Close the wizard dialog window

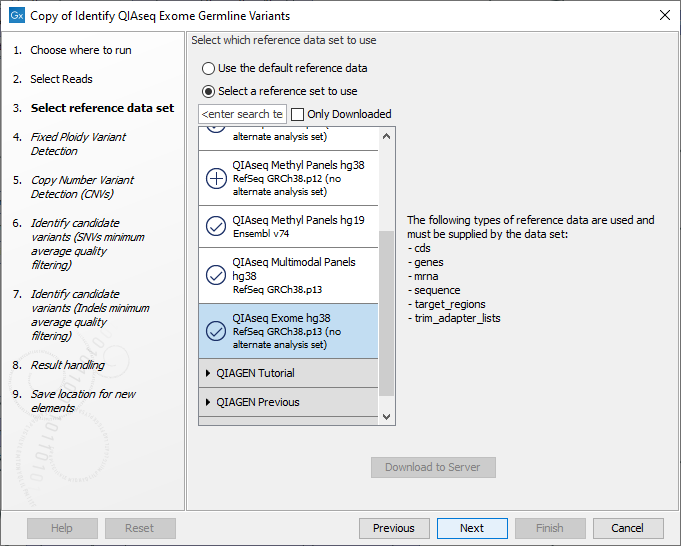point(665,15)
